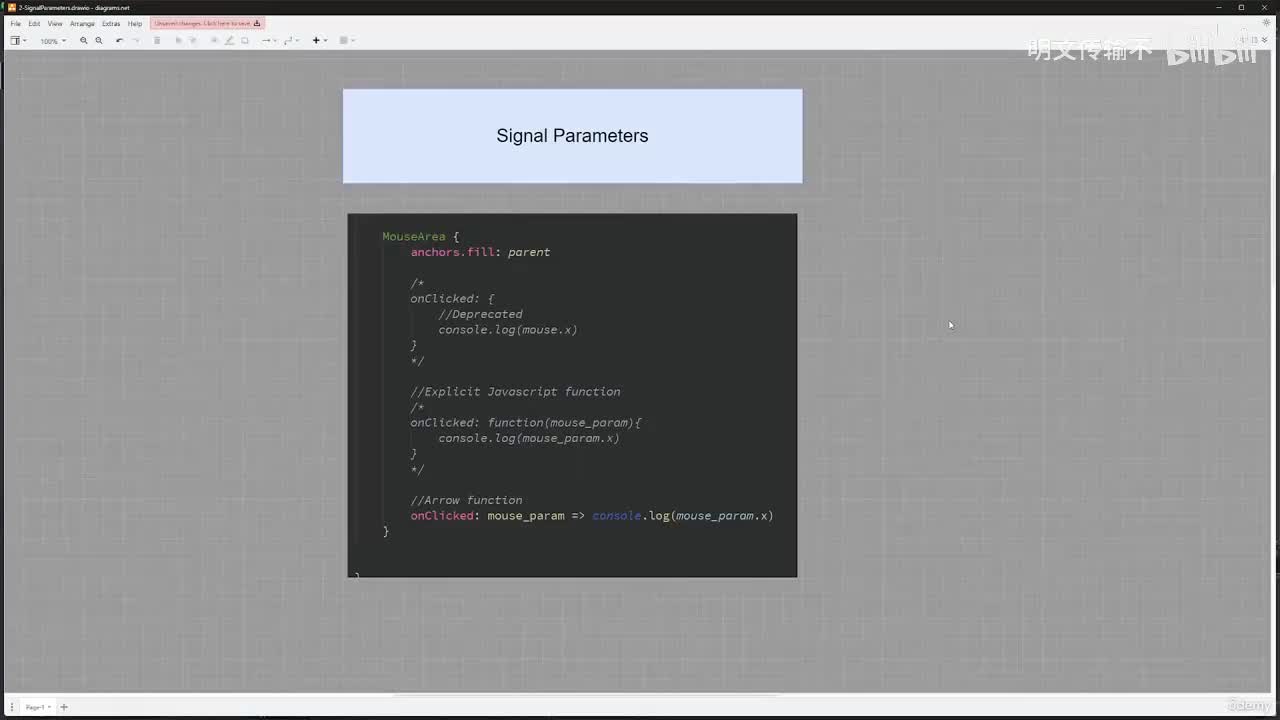Open the File menu
The image size is (1280, 720).
(x=16, y=23)
